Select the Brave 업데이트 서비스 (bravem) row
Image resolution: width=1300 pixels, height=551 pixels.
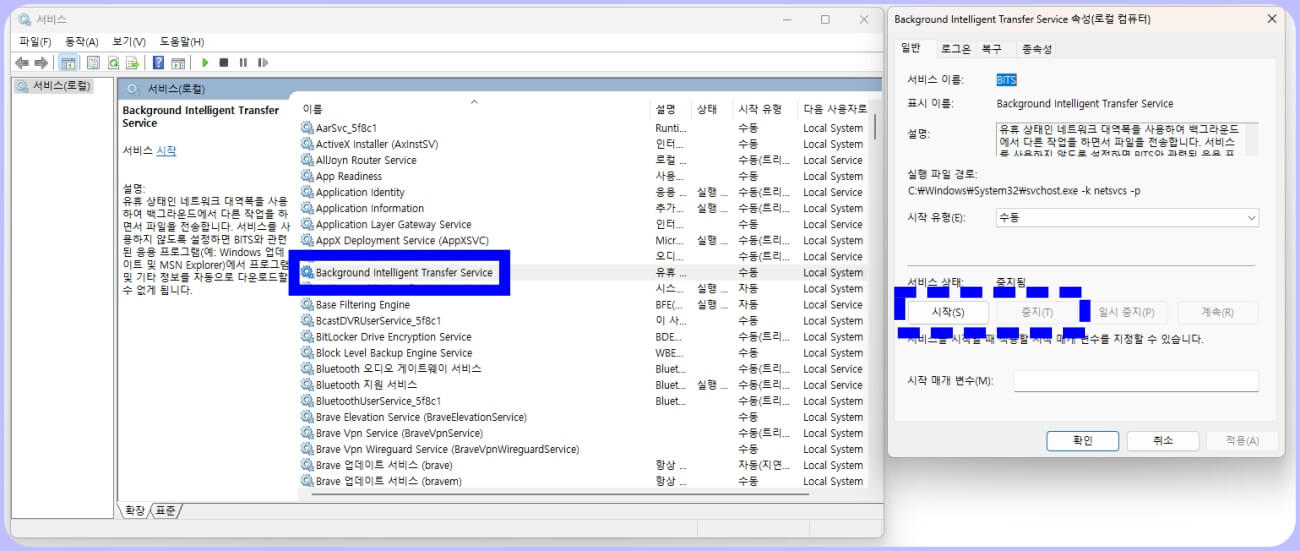(582, 481)
